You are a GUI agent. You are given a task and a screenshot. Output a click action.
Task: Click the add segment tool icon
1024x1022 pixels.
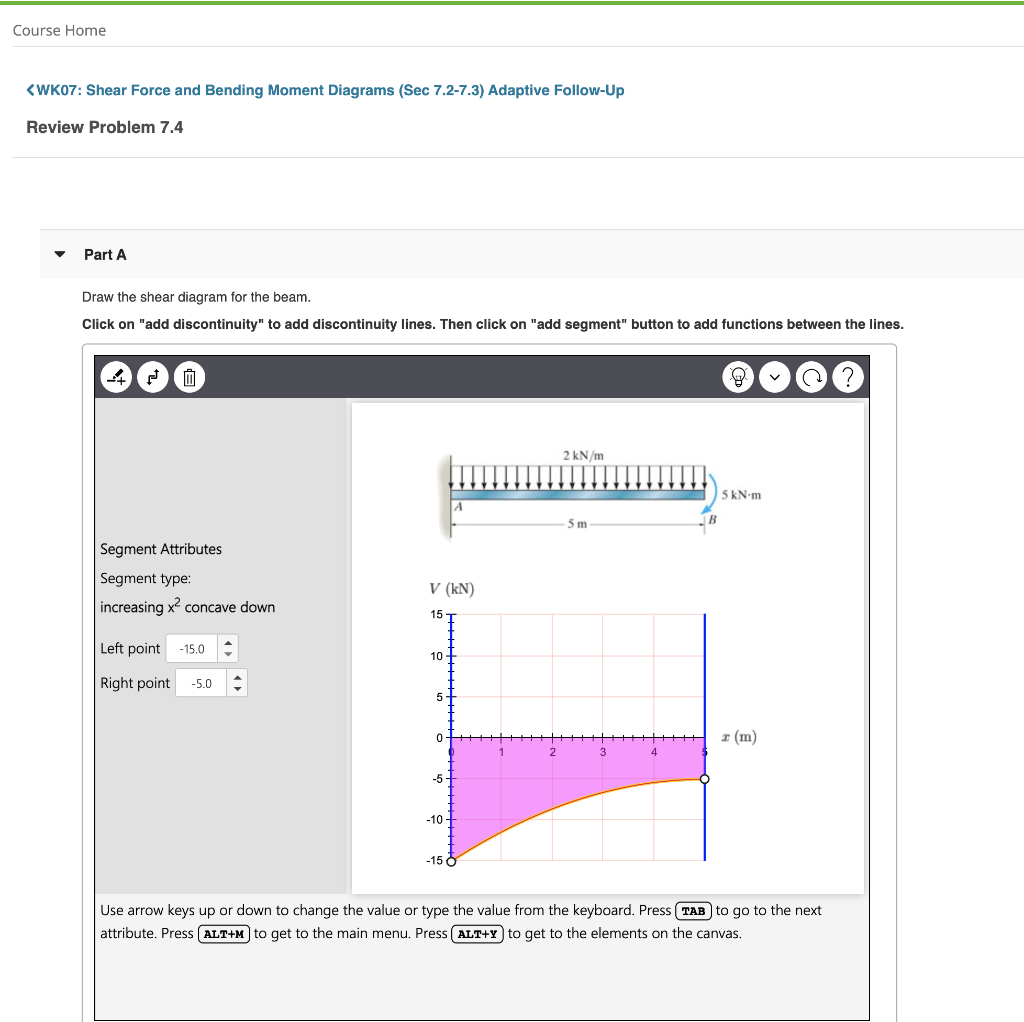click(x=116, y=377)
